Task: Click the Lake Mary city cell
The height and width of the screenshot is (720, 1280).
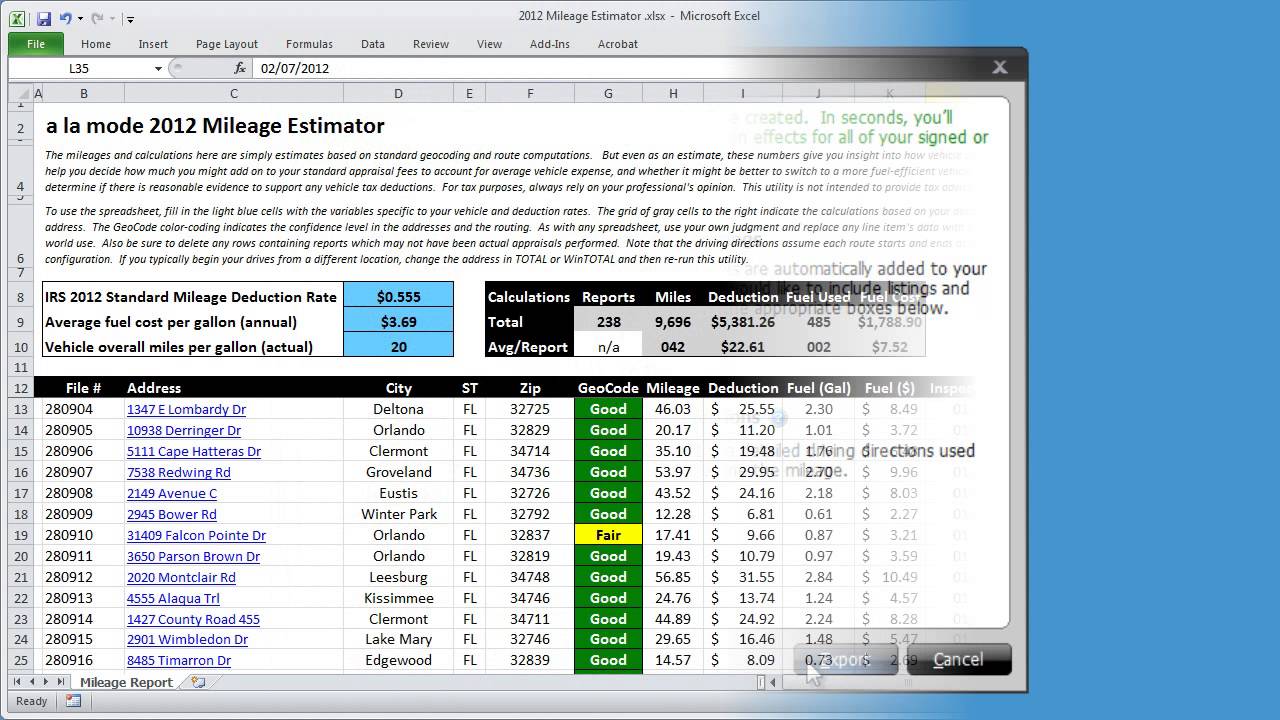Action: tap(398, 640)
